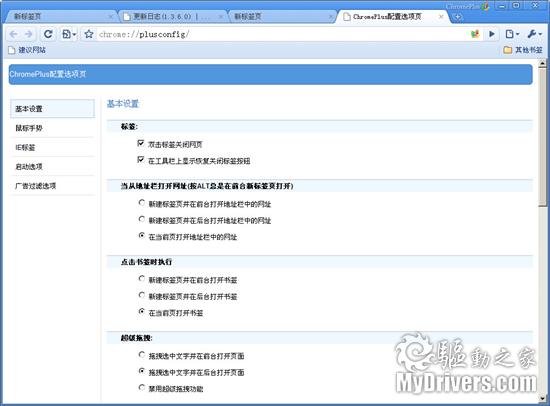Viewport: 550px width, 406px height.
Task: Toggle 双击标签关闭网页 checkbox
Action: point(141,143)
